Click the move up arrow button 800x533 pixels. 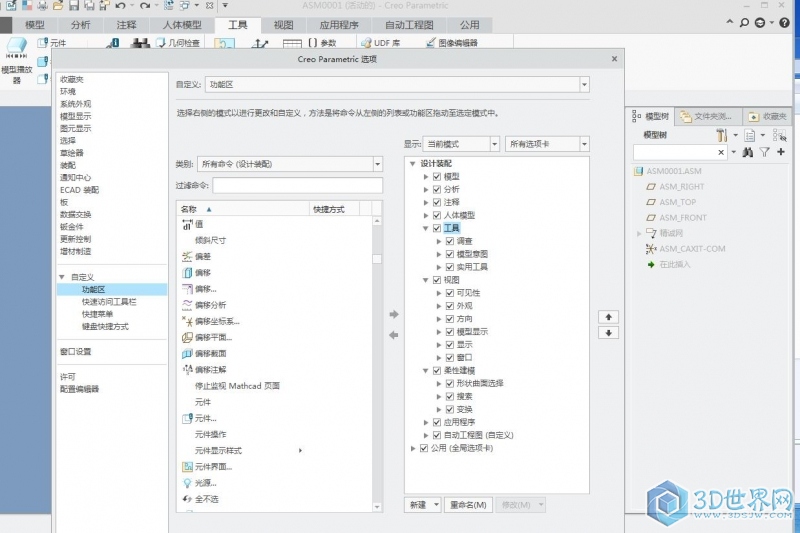pos(608,317)
